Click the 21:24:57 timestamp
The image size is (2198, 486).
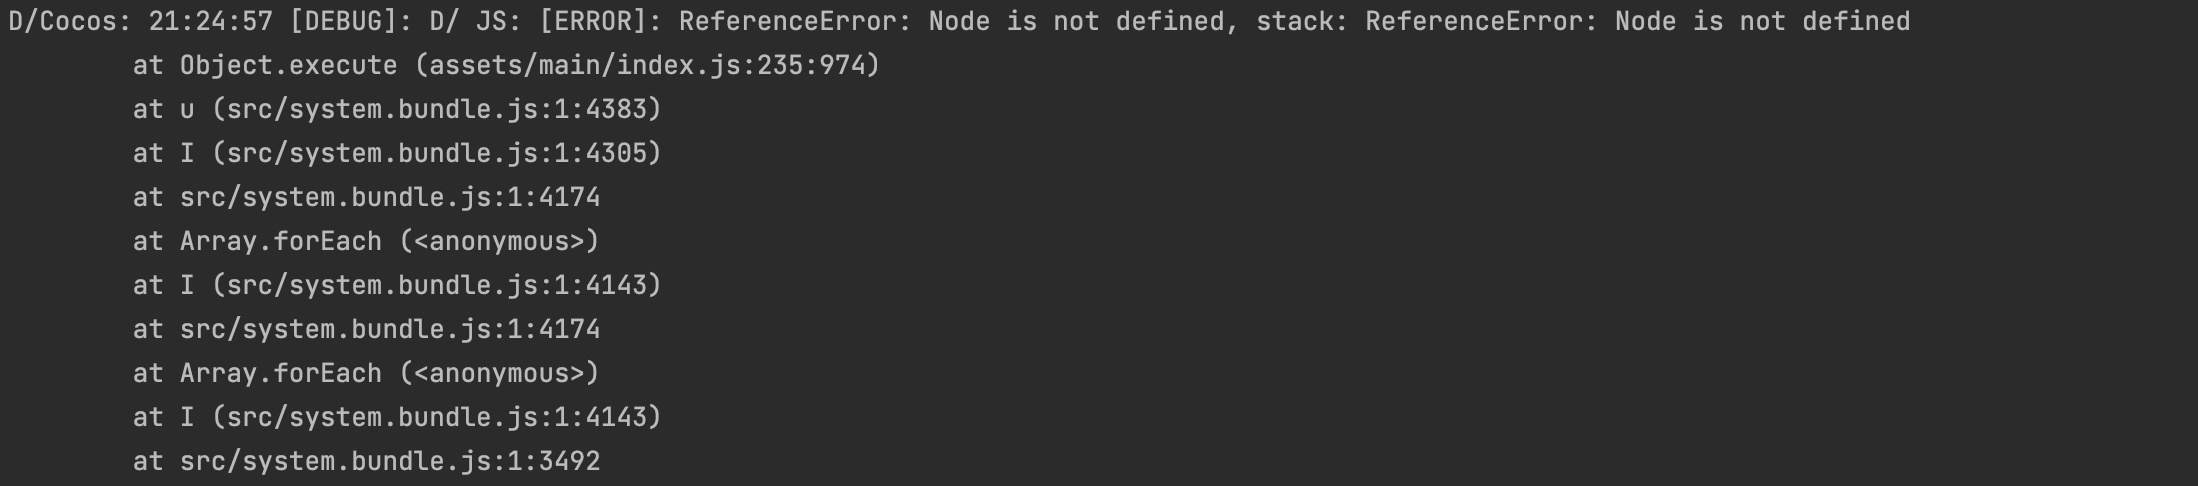pyautogui.click(x=210, y=21)
